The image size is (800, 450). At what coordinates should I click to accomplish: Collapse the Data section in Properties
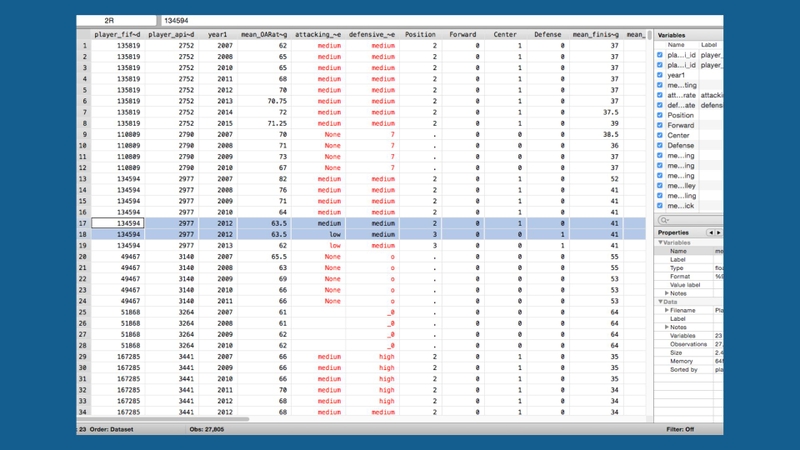tap(660, 302)
